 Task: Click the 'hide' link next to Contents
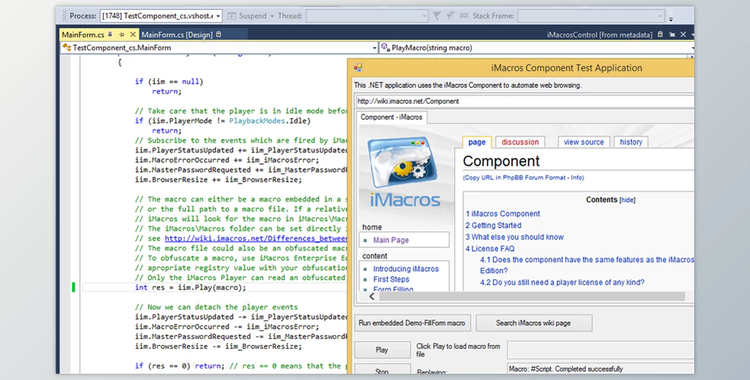[x=627, y=200]
